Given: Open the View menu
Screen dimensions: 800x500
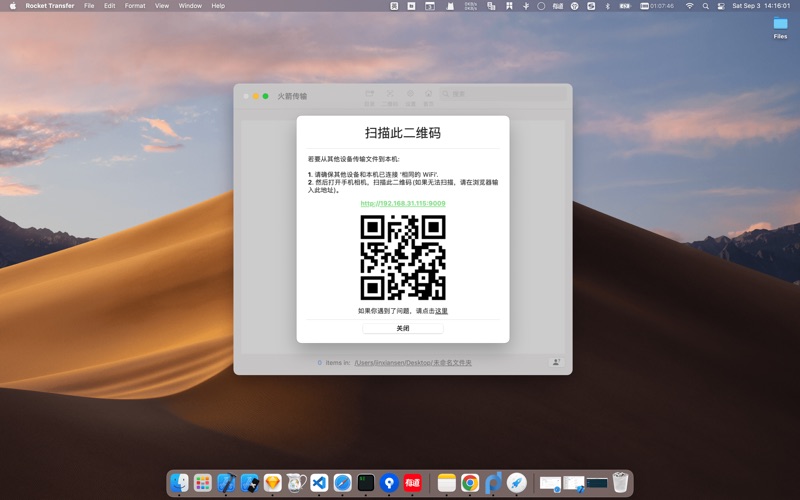Looking at the screenshot, I should click(162, 6).
